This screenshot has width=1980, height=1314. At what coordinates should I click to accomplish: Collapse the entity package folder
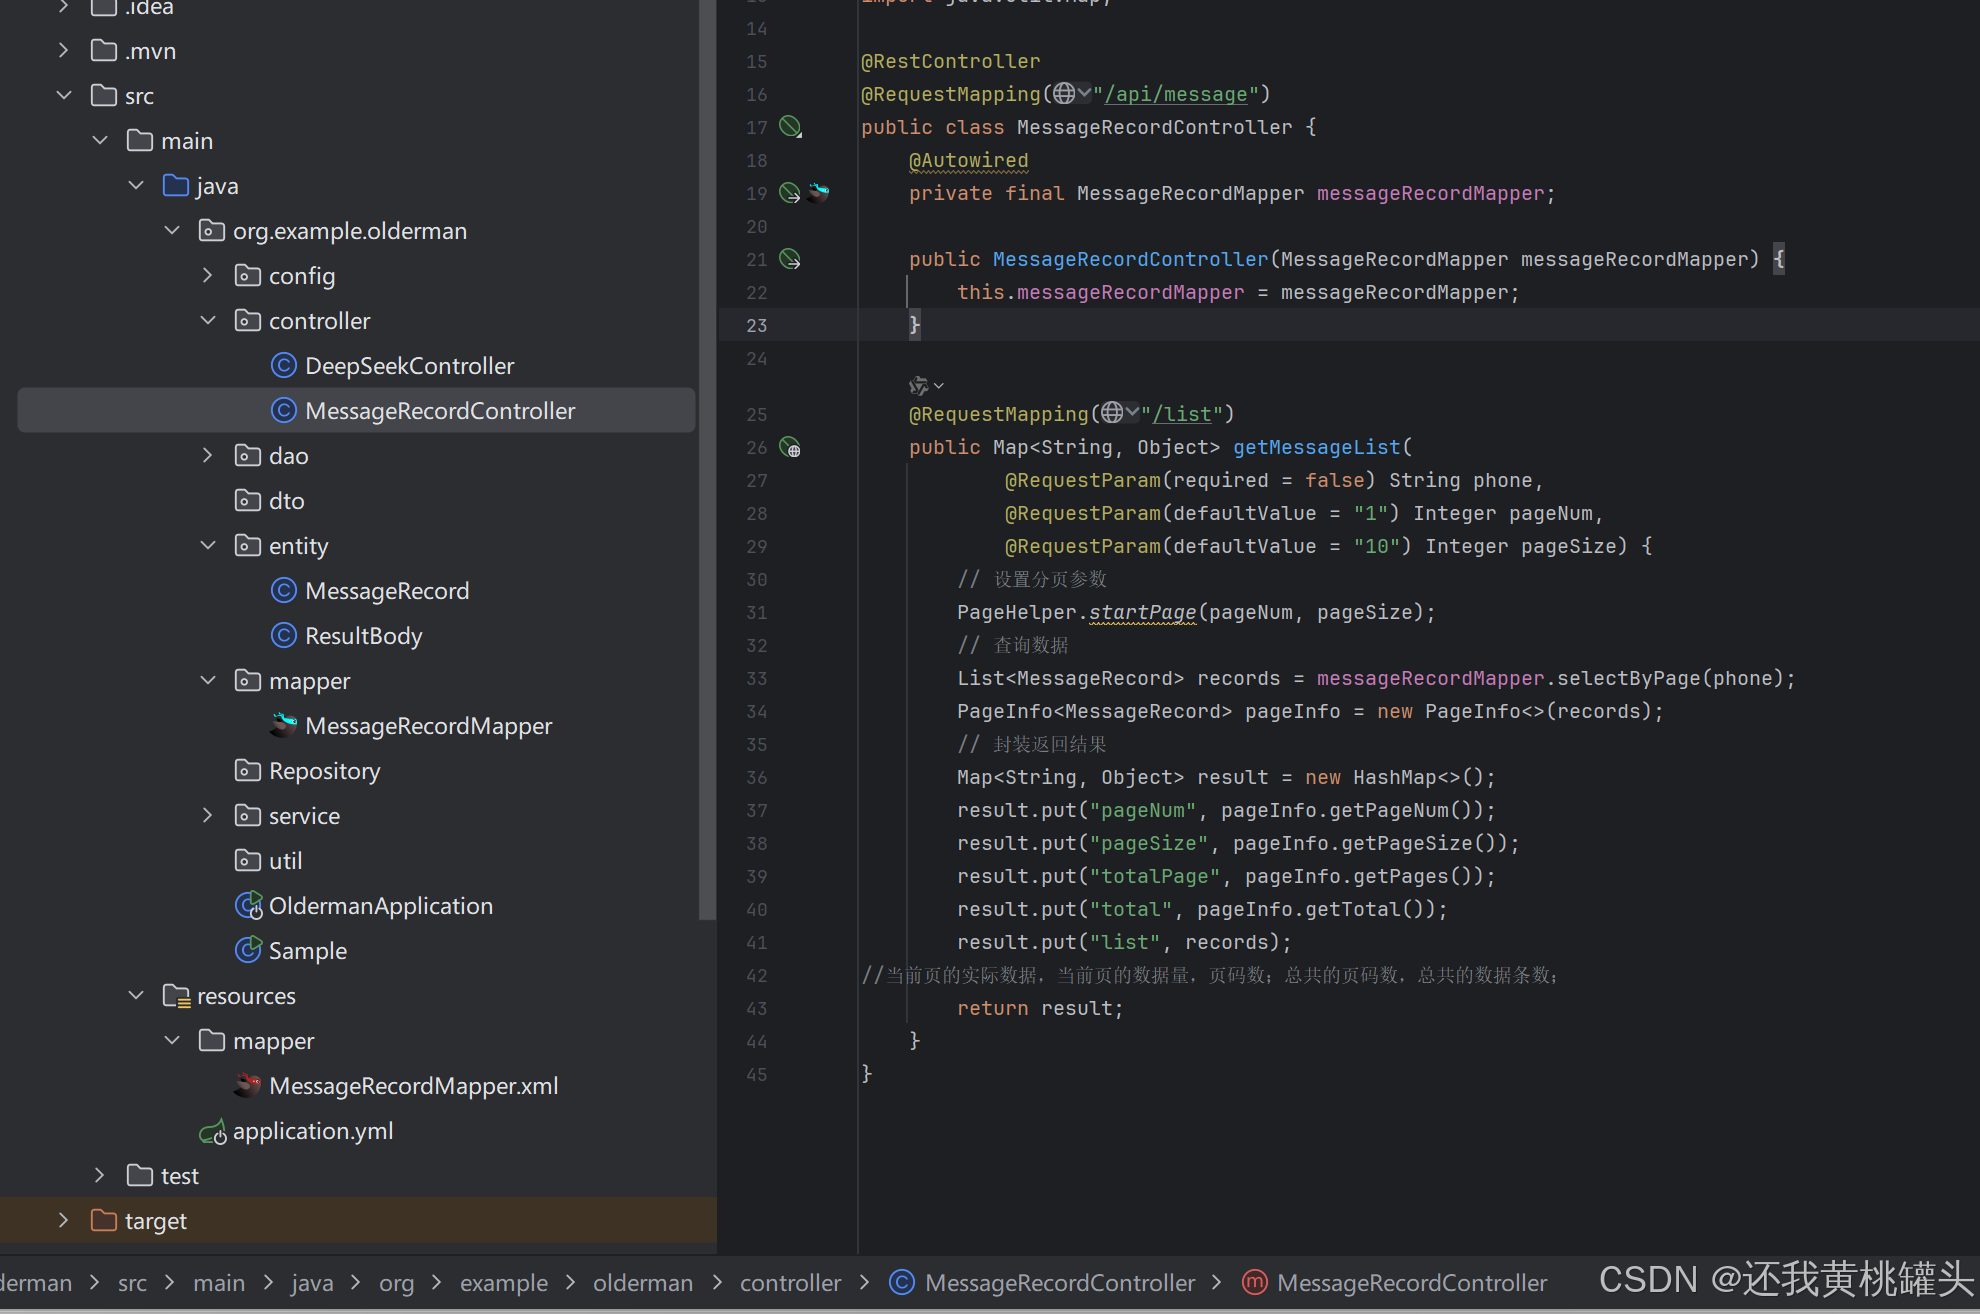click(x=208, y=546)
